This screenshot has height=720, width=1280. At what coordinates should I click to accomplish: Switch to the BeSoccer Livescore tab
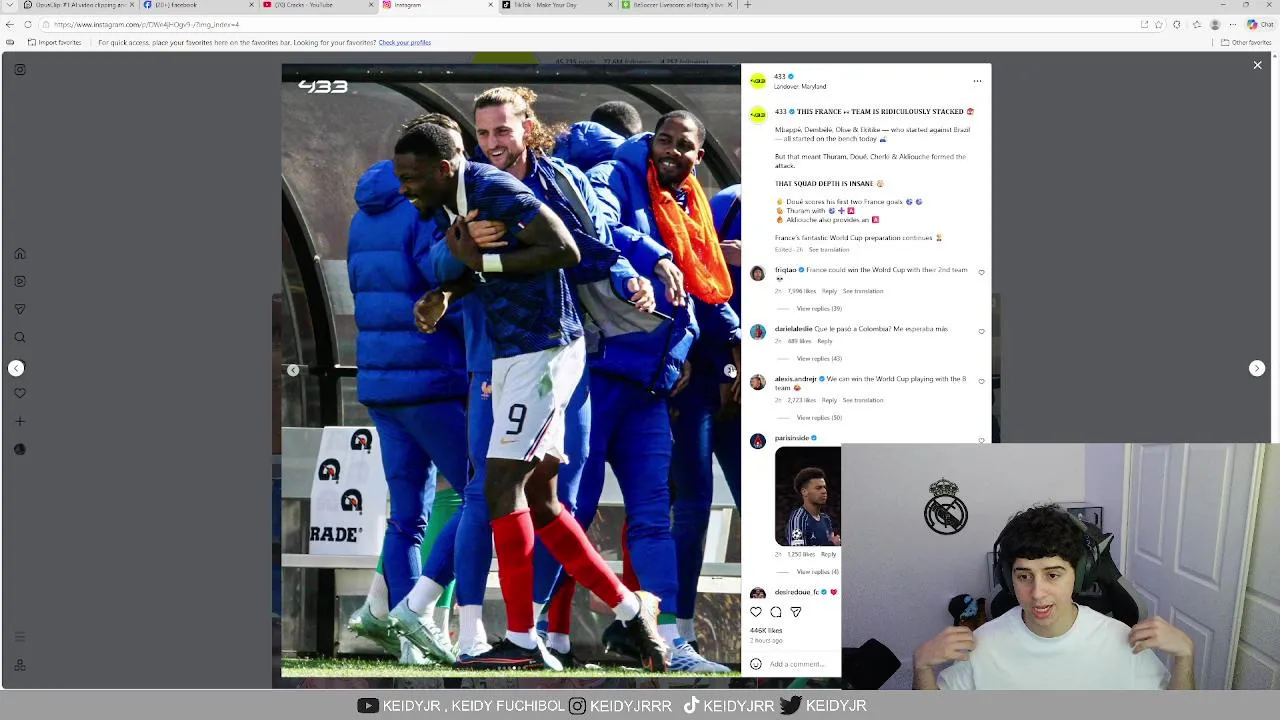pos(676,5)
